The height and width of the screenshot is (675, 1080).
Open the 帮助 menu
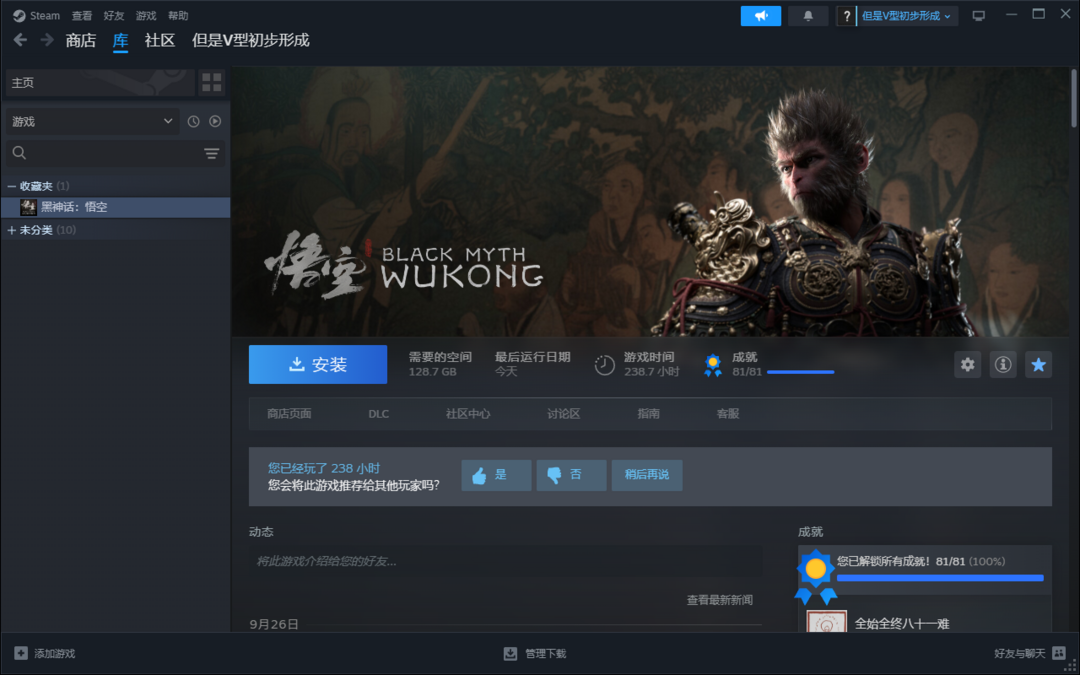point(178,15)
